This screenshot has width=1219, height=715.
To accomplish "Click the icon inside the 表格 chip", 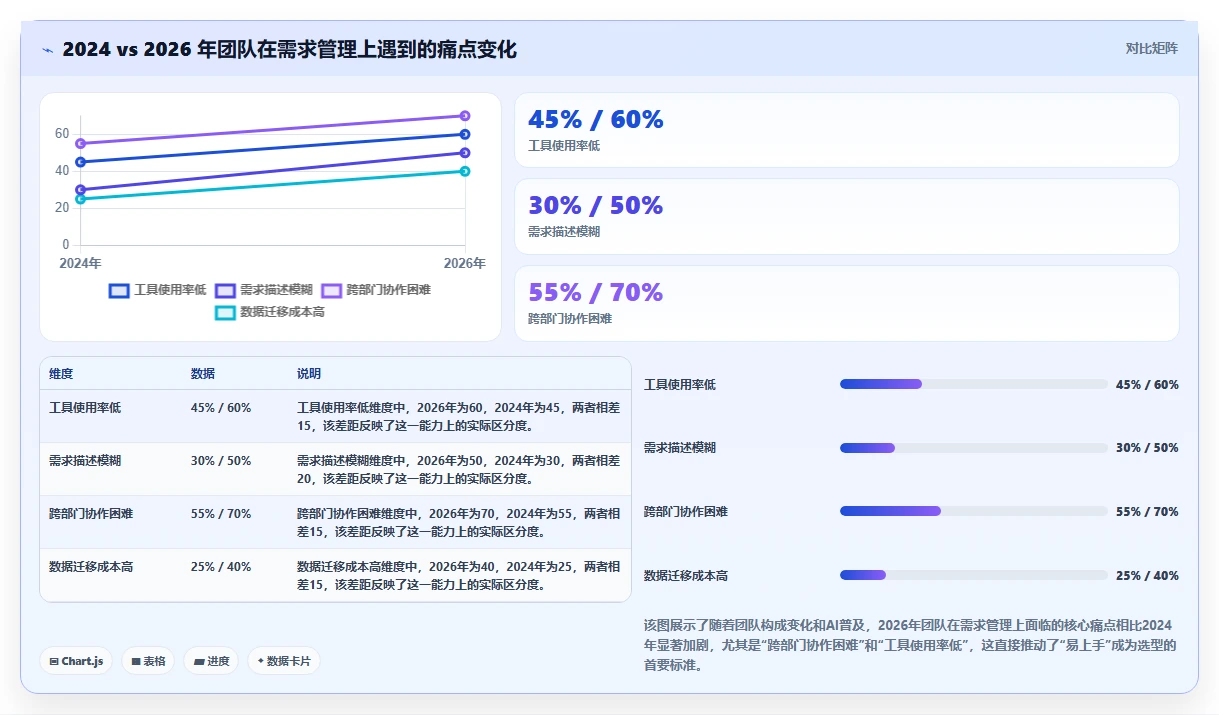I will point(136,661).
